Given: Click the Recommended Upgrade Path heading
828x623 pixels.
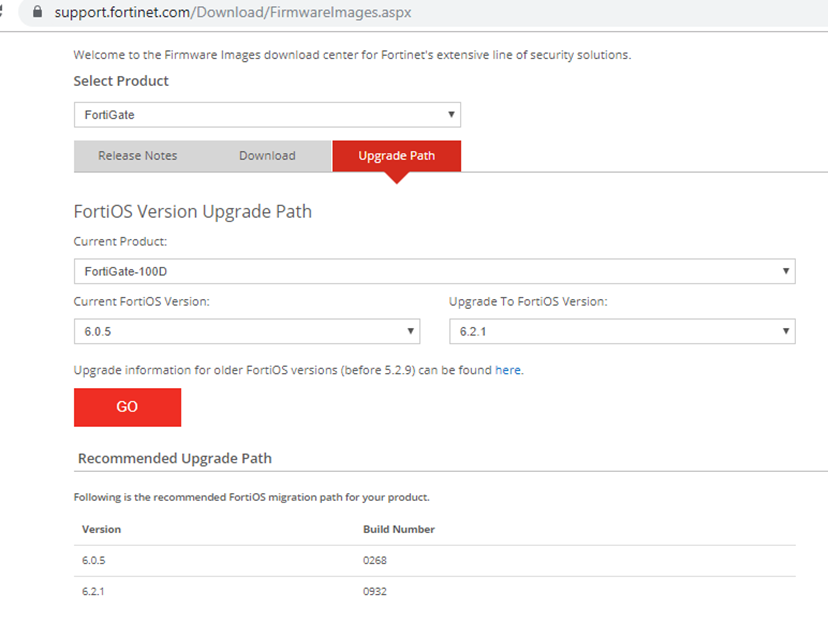Looking at the screenshot, I should pos(174,458).
